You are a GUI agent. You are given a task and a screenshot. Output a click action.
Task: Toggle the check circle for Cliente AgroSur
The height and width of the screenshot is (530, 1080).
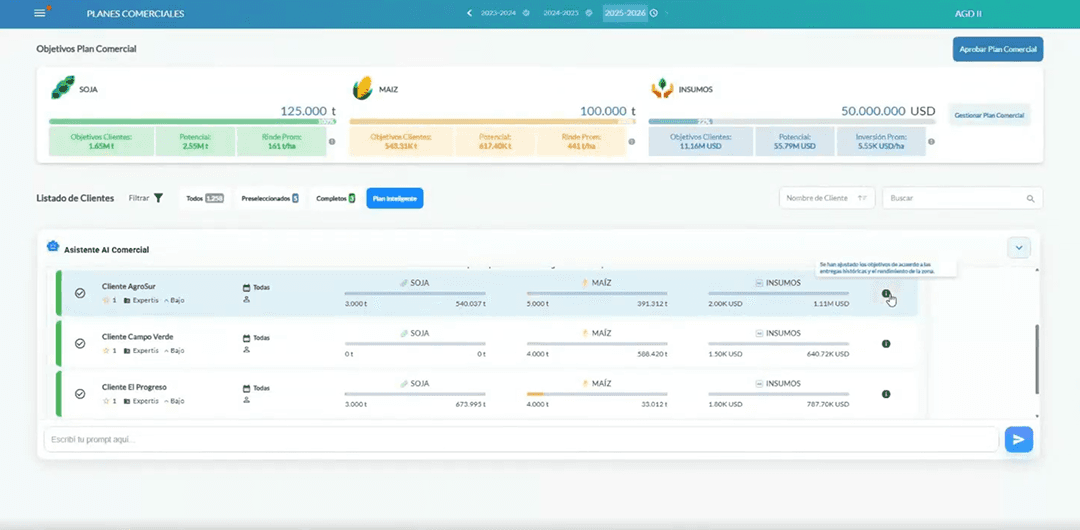80,293
